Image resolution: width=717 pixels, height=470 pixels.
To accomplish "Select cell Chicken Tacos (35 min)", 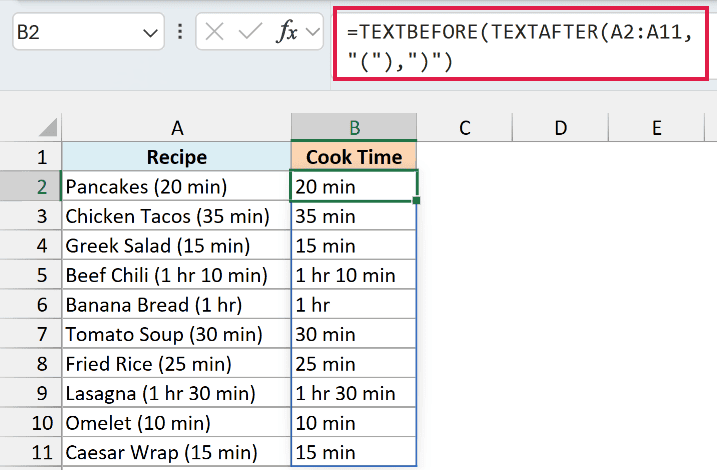I will coord(177,216).
